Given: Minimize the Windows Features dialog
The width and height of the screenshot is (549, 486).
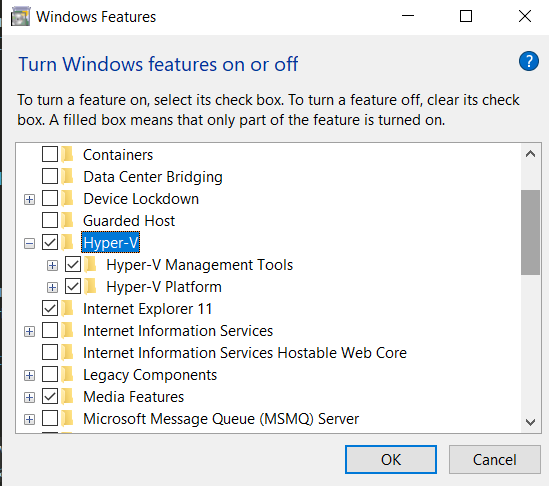Looking at the screenshot, I should pos(408,16).
